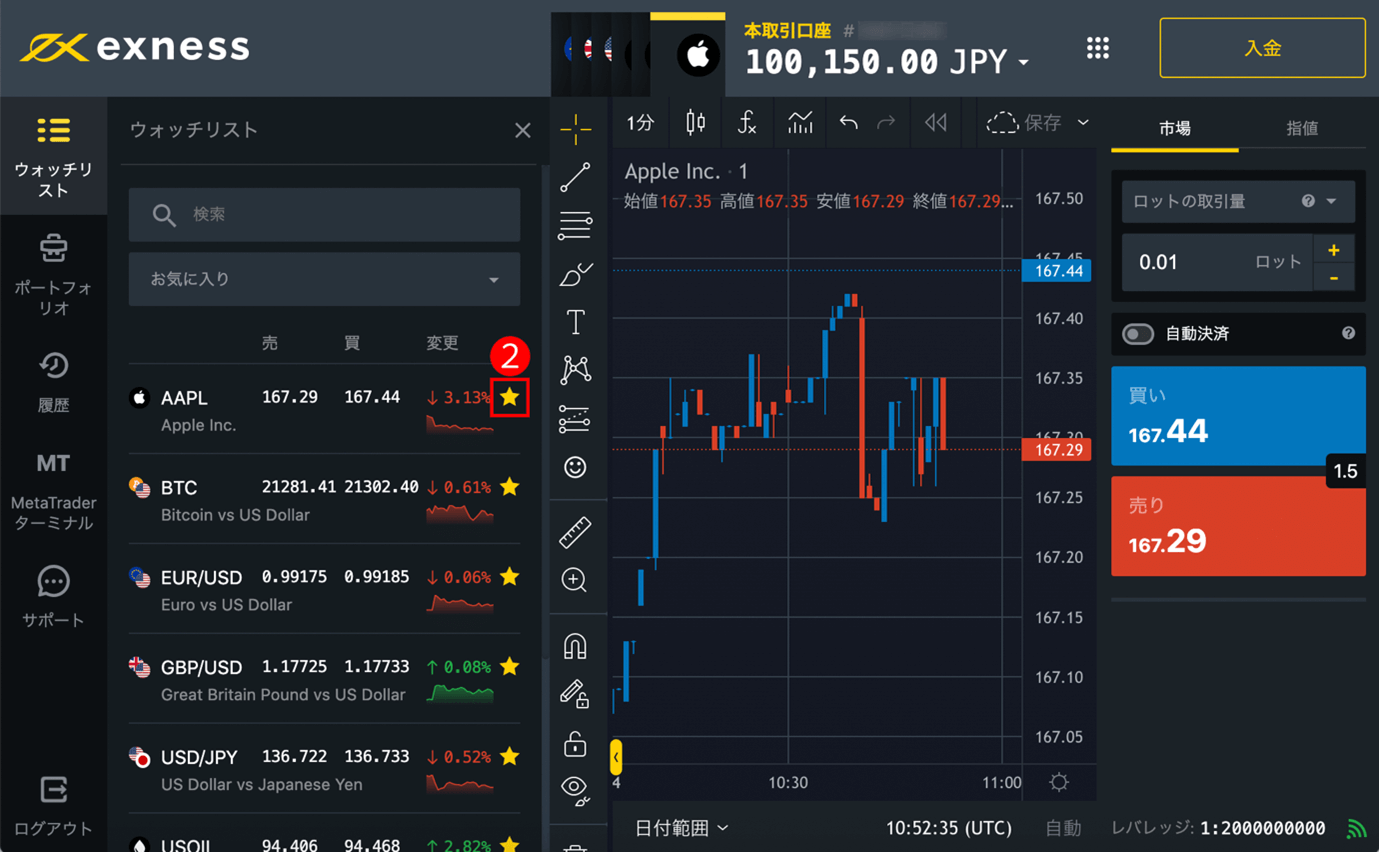The image size is (1379, 852).
Task: Open the apps grid menu
Action: coord(1098,48)
